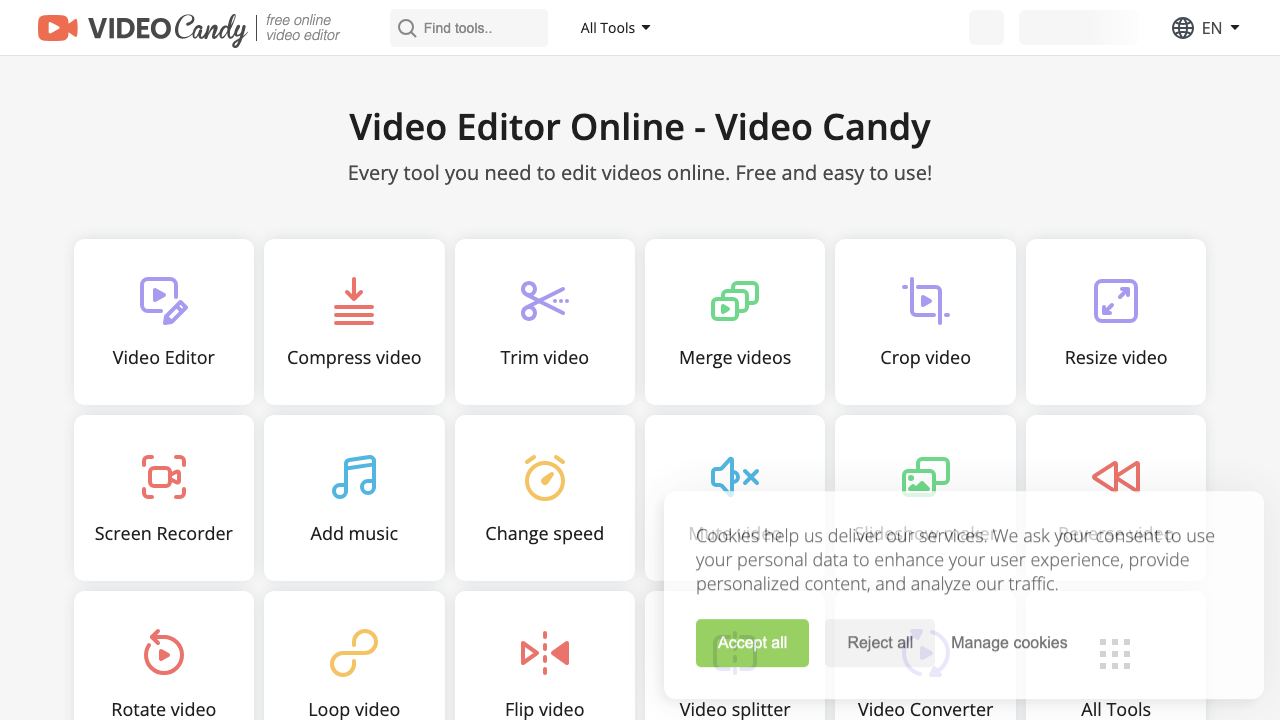Click the Video Candy logo

[142, 28]
